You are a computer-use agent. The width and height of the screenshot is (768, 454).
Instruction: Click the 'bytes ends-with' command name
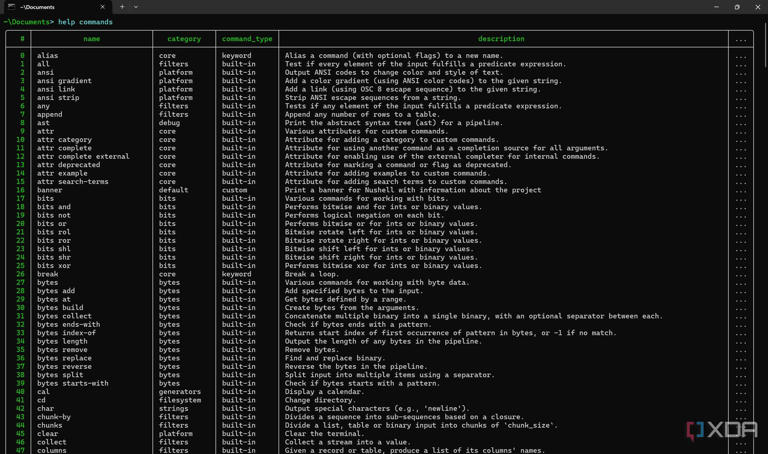pos(69,324)
